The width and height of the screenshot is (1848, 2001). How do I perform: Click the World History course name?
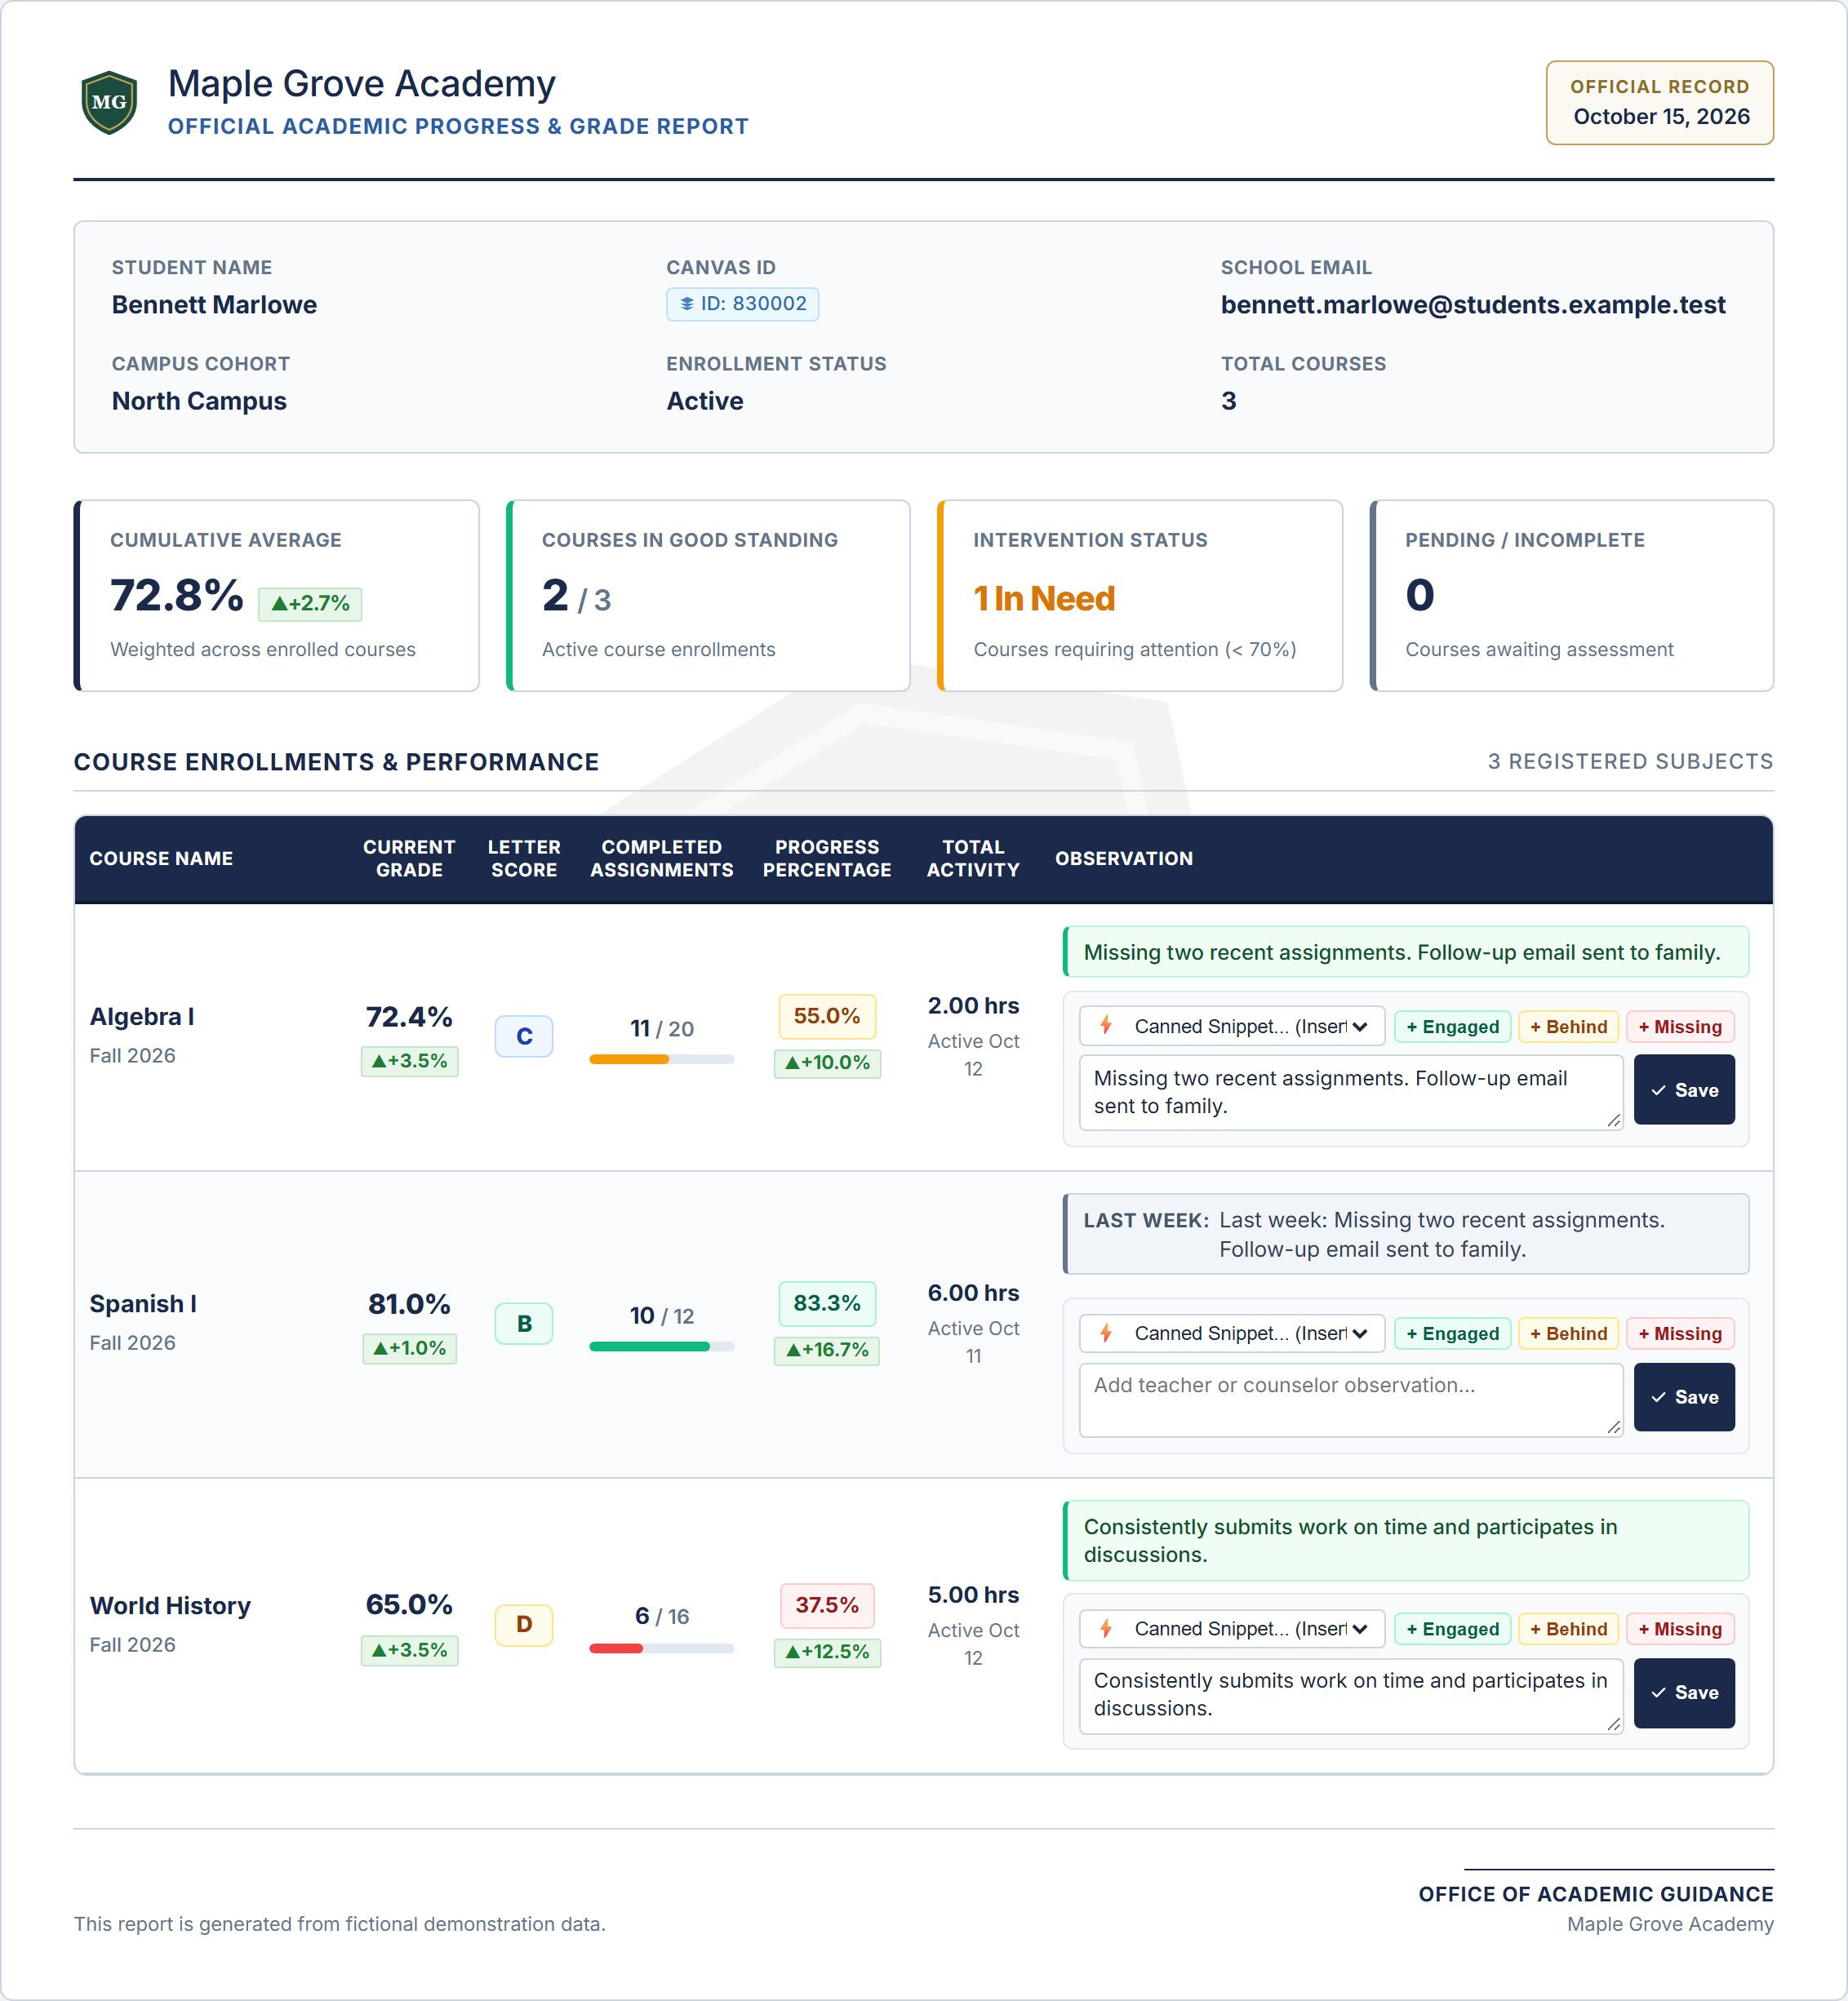point(170,1605)
